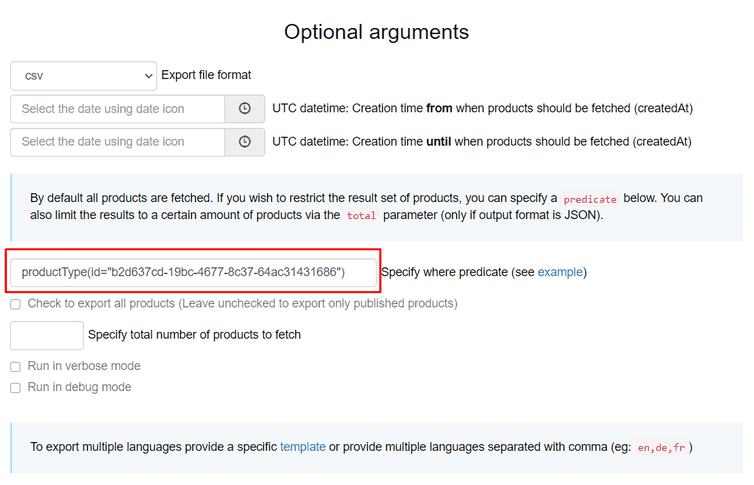Toggle the Run in debug mode checkbox
754x485 pixels.
coord(15,388)
